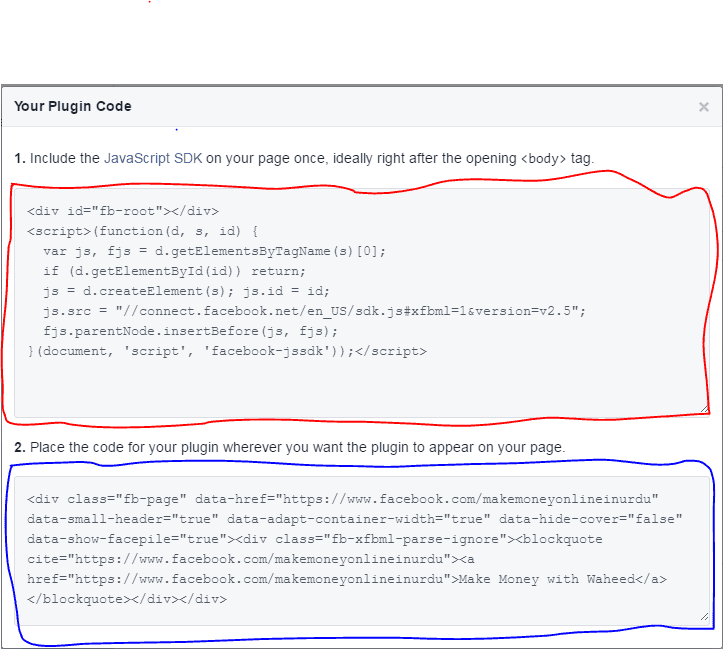
Task: Click the line ending with 'facebook-jssdk'
Action: (227, 351)
